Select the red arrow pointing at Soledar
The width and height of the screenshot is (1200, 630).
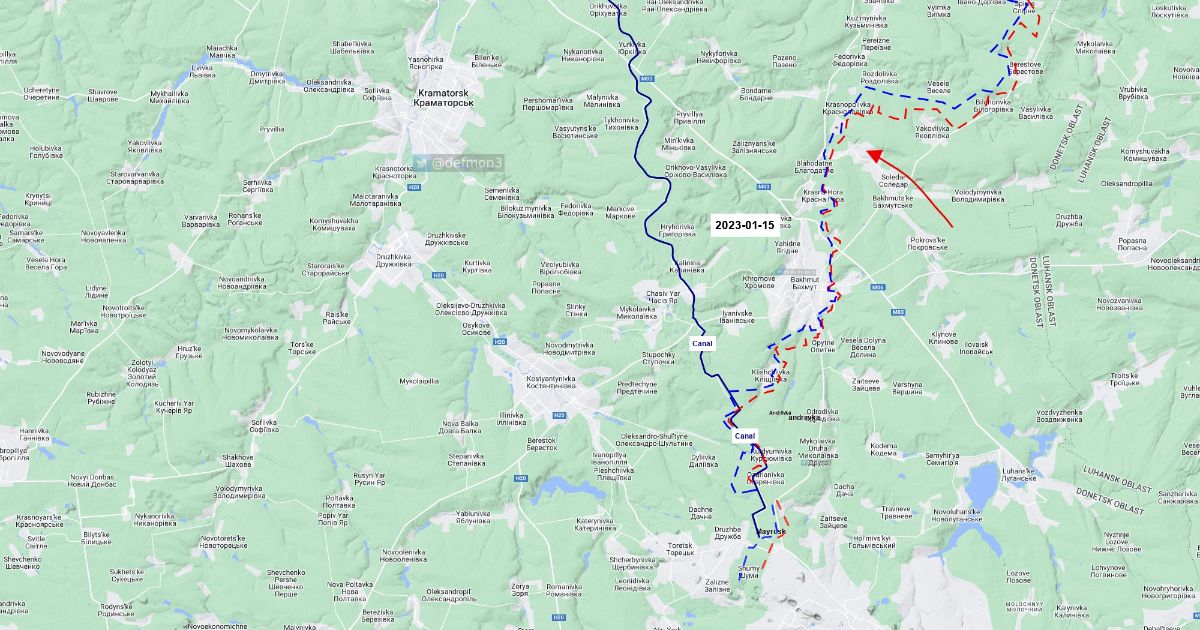pyautogui.click(x=909, y=188)
